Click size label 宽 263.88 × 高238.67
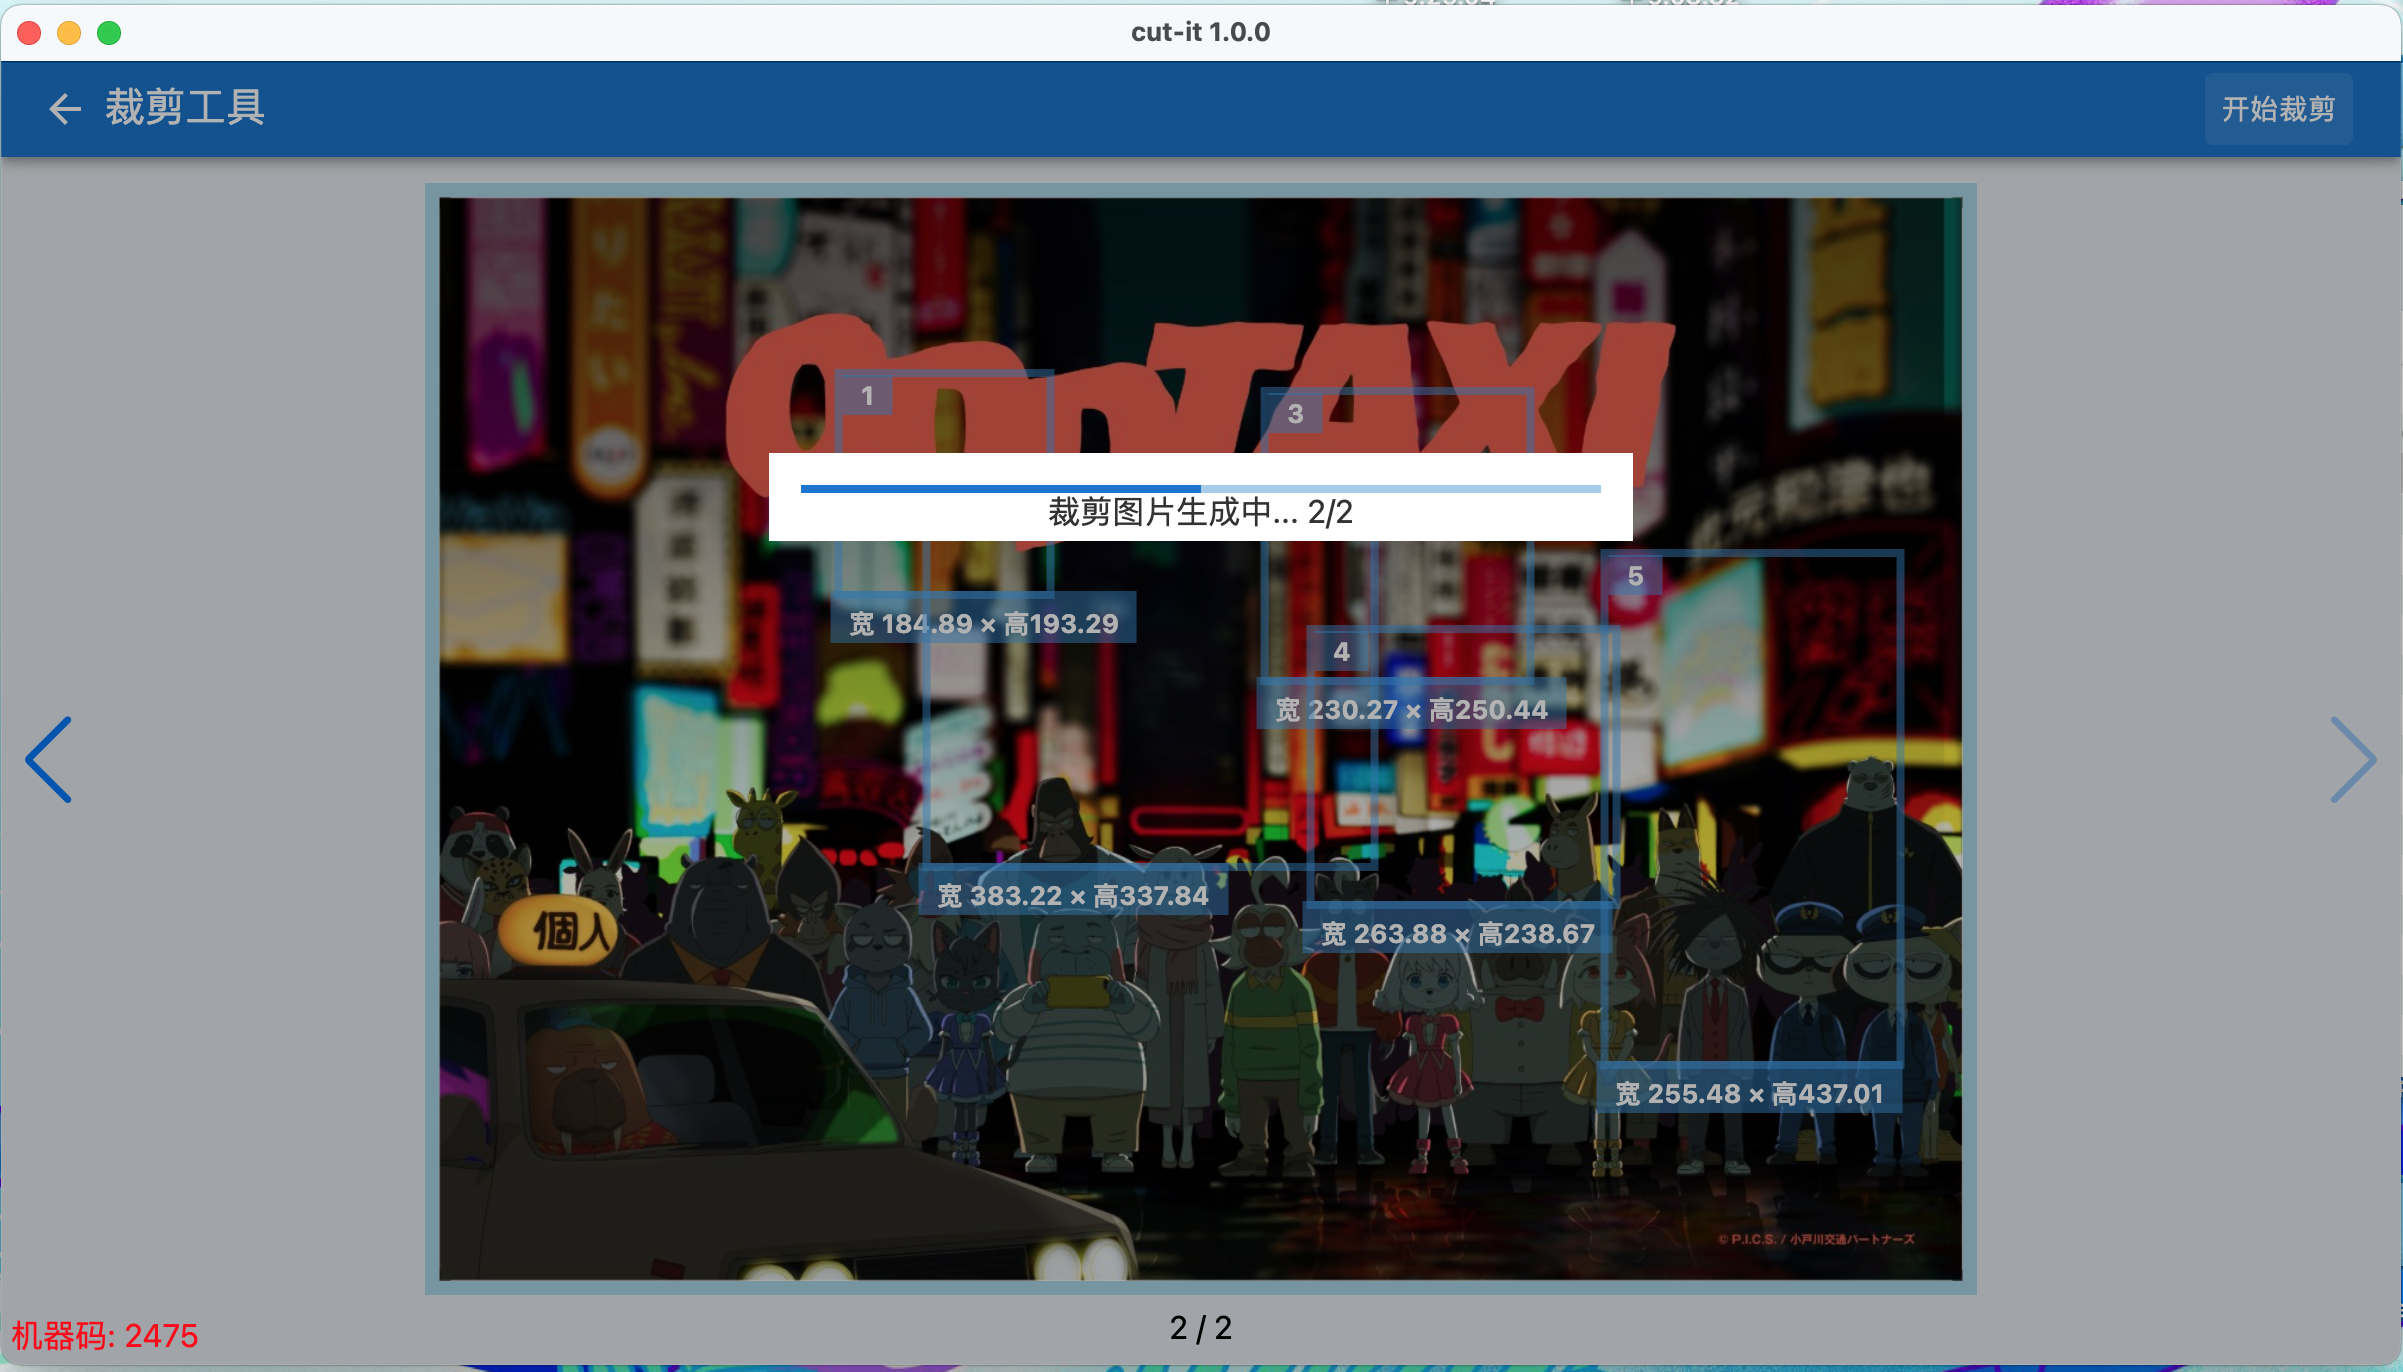 point(1457,934)
